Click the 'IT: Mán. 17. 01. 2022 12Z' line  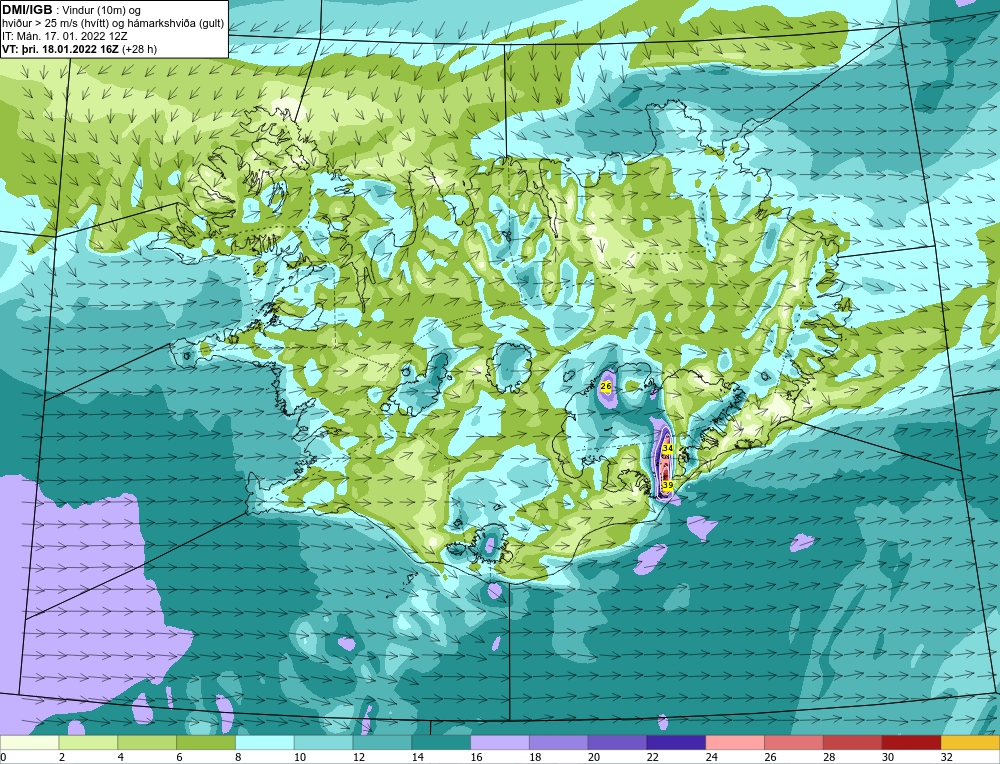64,36
